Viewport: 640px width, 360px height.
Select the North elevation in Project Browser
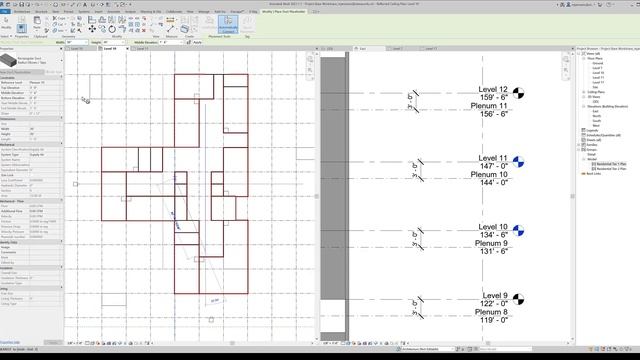coord(597,116)
